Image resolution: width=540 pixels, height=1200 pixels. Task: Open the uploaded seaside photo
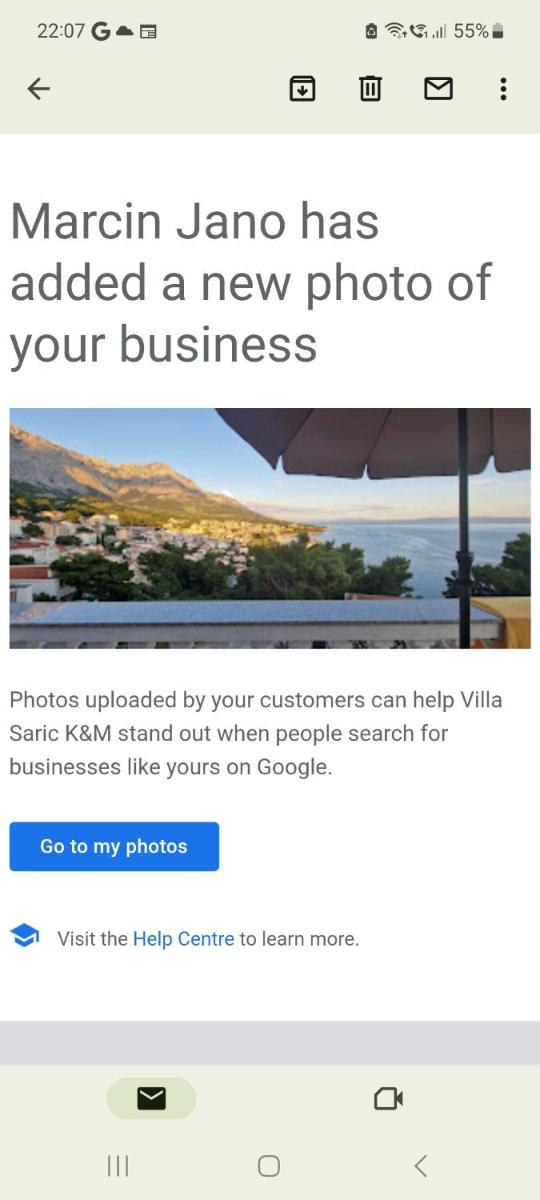point(270,528)
